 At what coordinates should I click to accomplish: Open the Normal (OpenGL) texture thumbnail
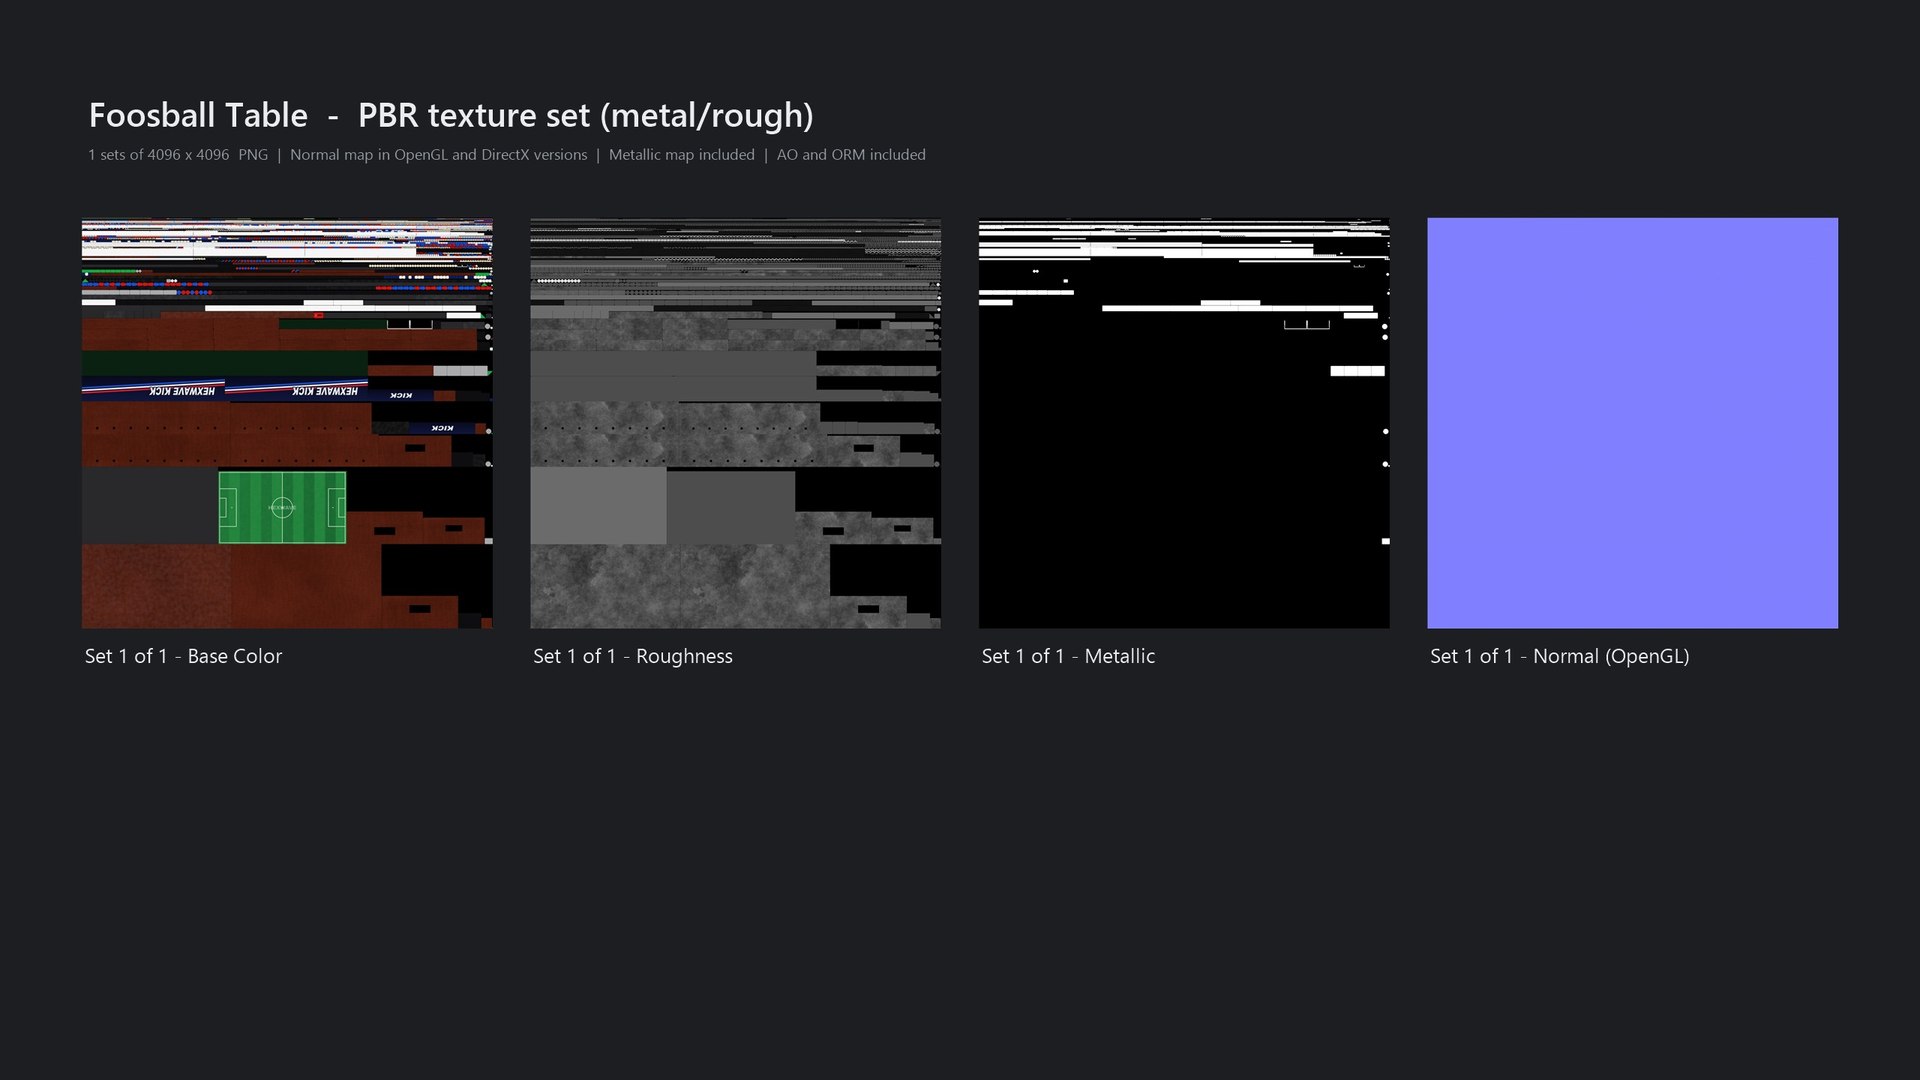[x=1632, y=423]
